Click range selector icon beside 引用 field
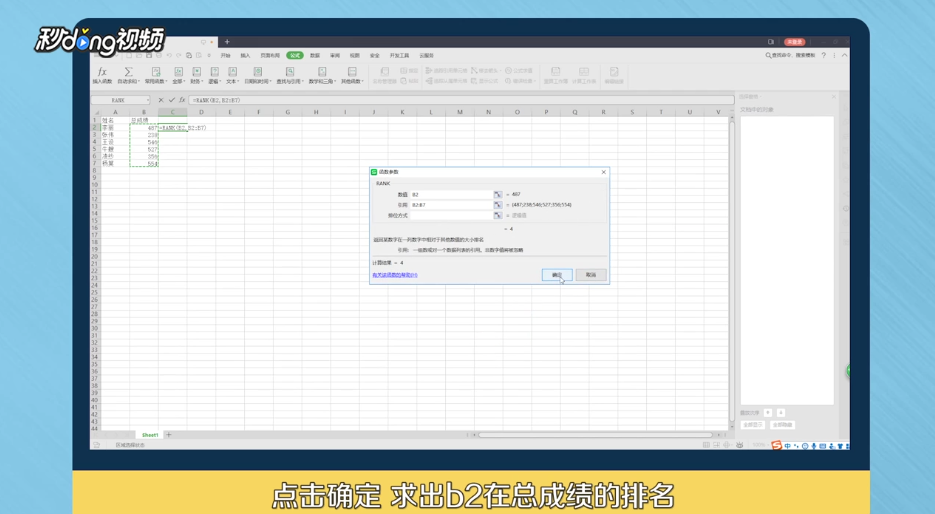 (498, 205)
